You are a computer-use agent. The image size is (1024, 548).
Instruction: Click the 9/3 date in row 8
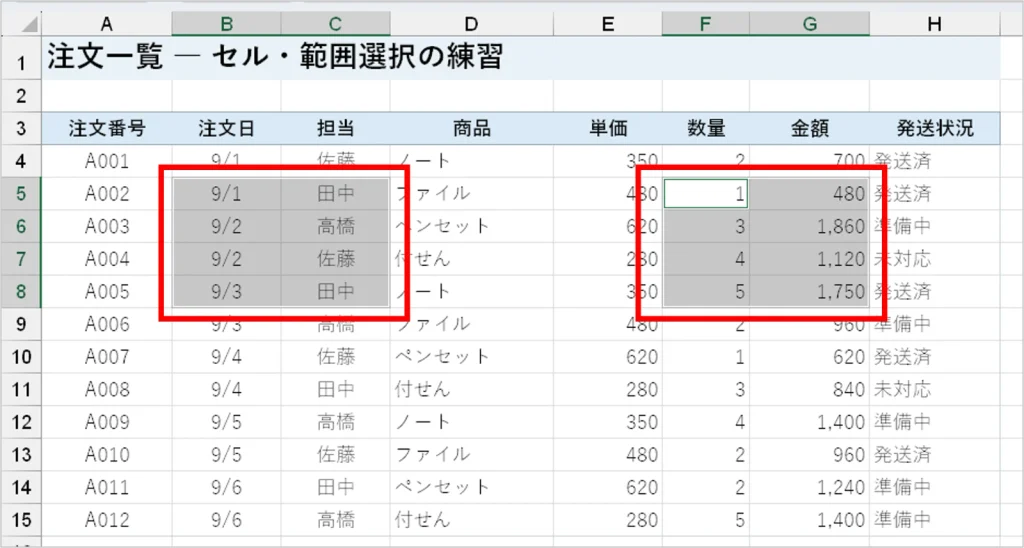pyautogui.click(x=227, y=291)
